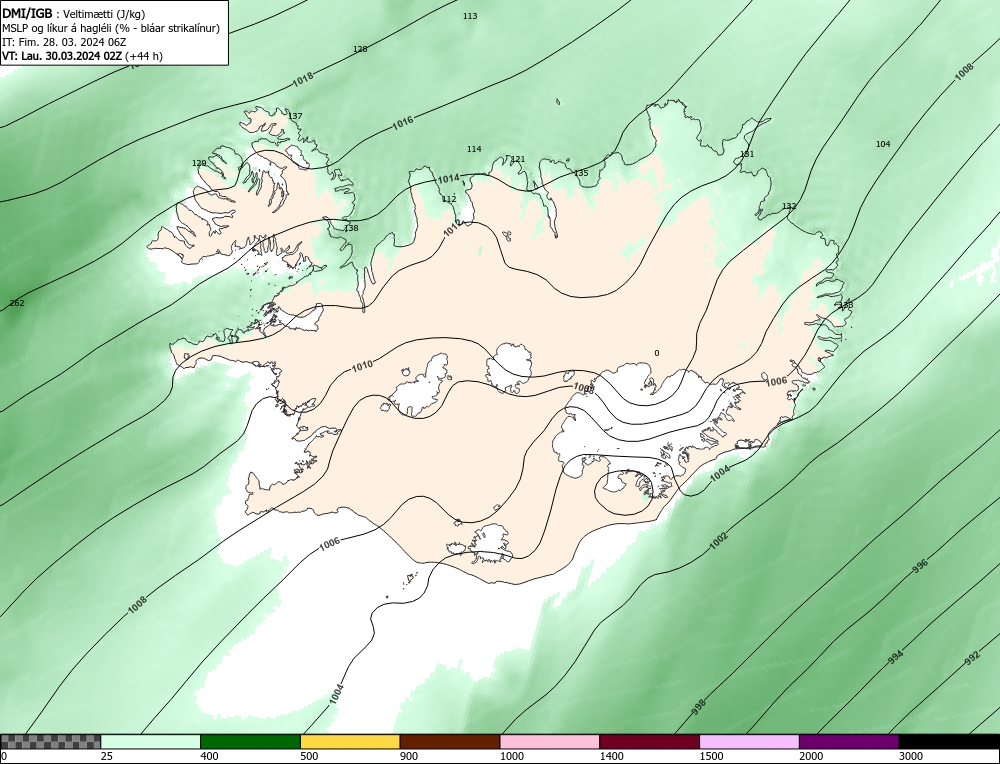Viewport: 1000px width, 764px height.
Task: Select the map value 121
Action: pyautogui.click(x=518, y=159)
